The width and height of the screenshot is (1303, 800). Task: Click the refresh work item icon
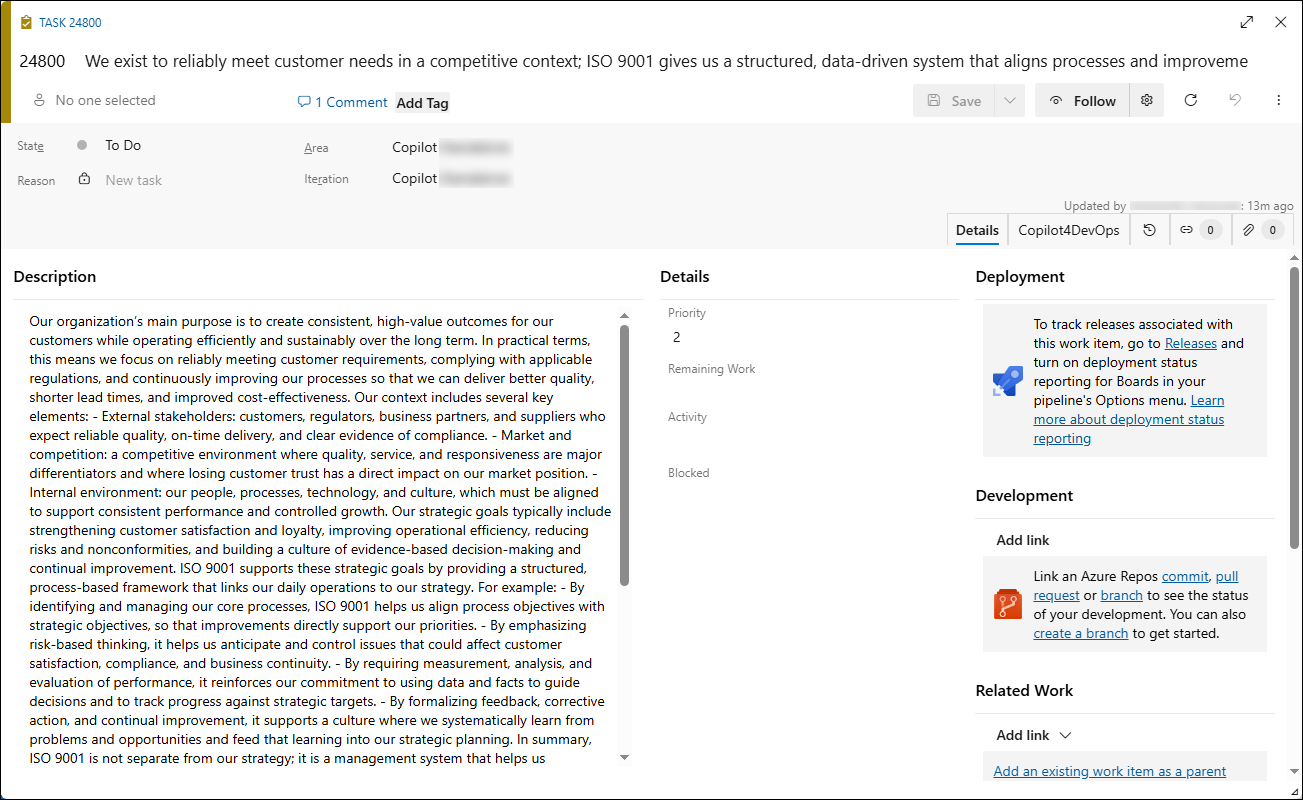(x=1190, y=100)
